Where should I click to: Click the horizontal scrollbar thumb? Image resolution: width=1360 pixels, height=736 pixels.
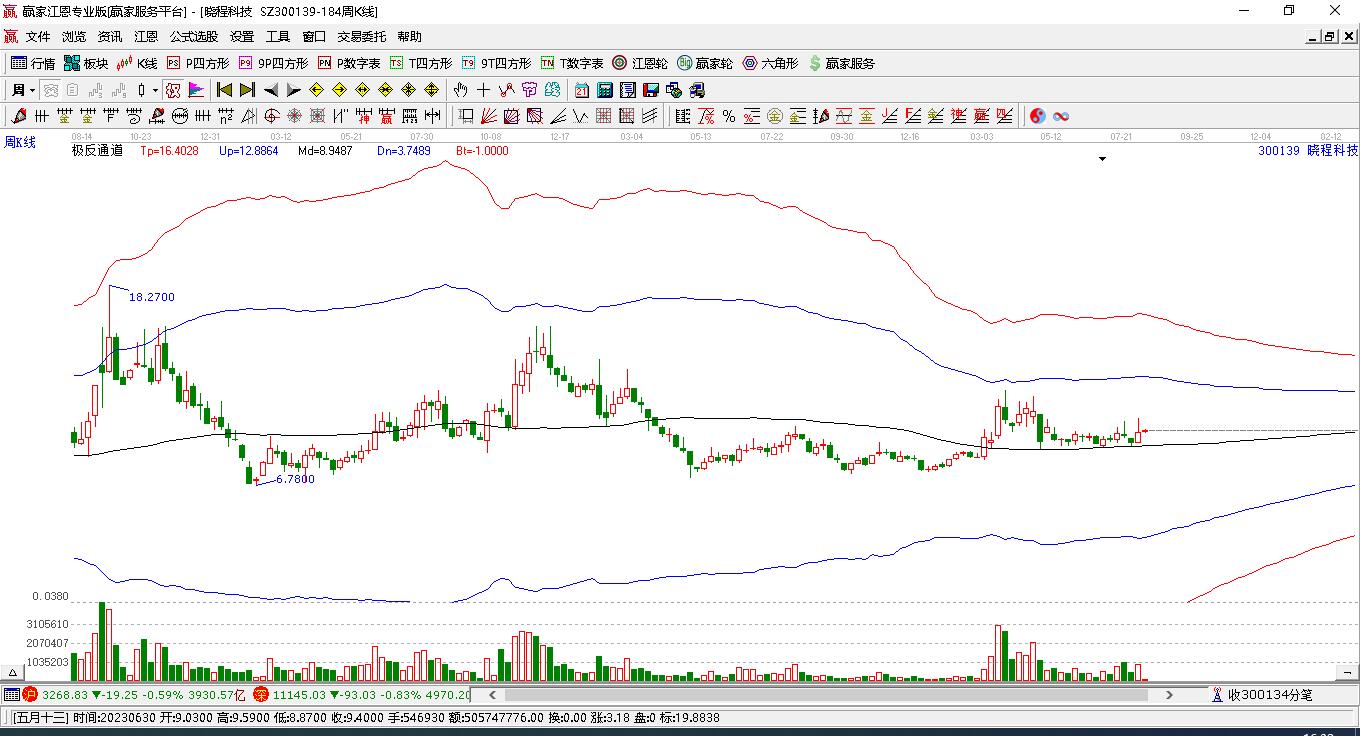[x=827, y=694]
